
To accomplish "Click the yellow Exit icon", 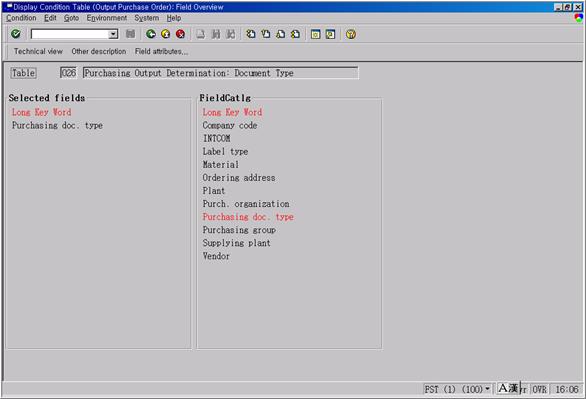I will 166,34.
